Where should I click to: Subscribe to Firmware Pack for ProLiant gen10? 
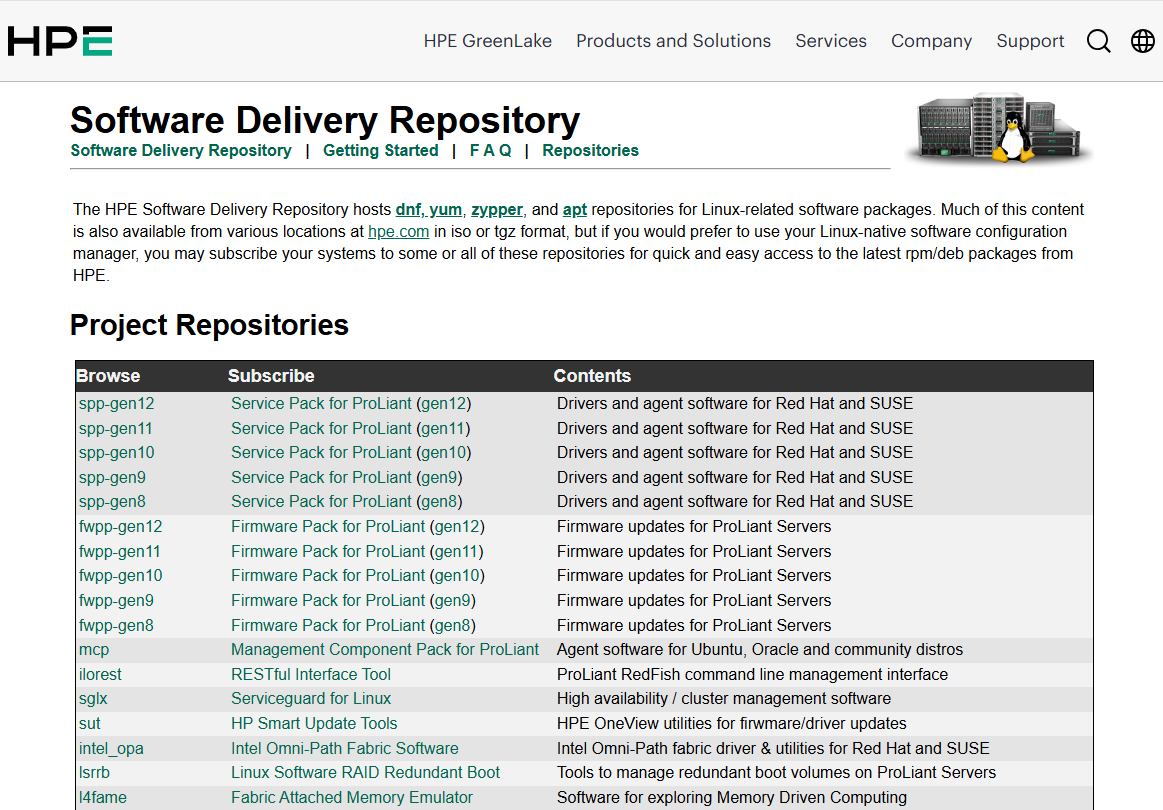coord(358,576)
